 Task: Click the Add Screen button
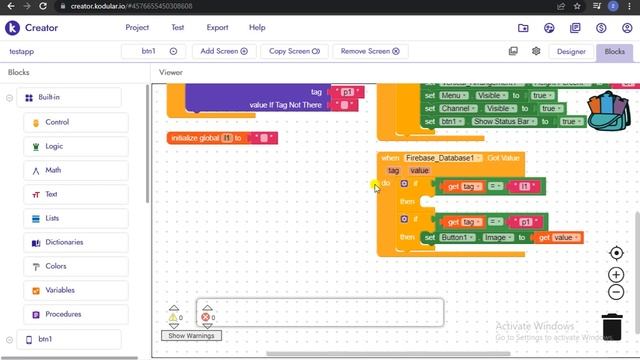click(224, 51)
